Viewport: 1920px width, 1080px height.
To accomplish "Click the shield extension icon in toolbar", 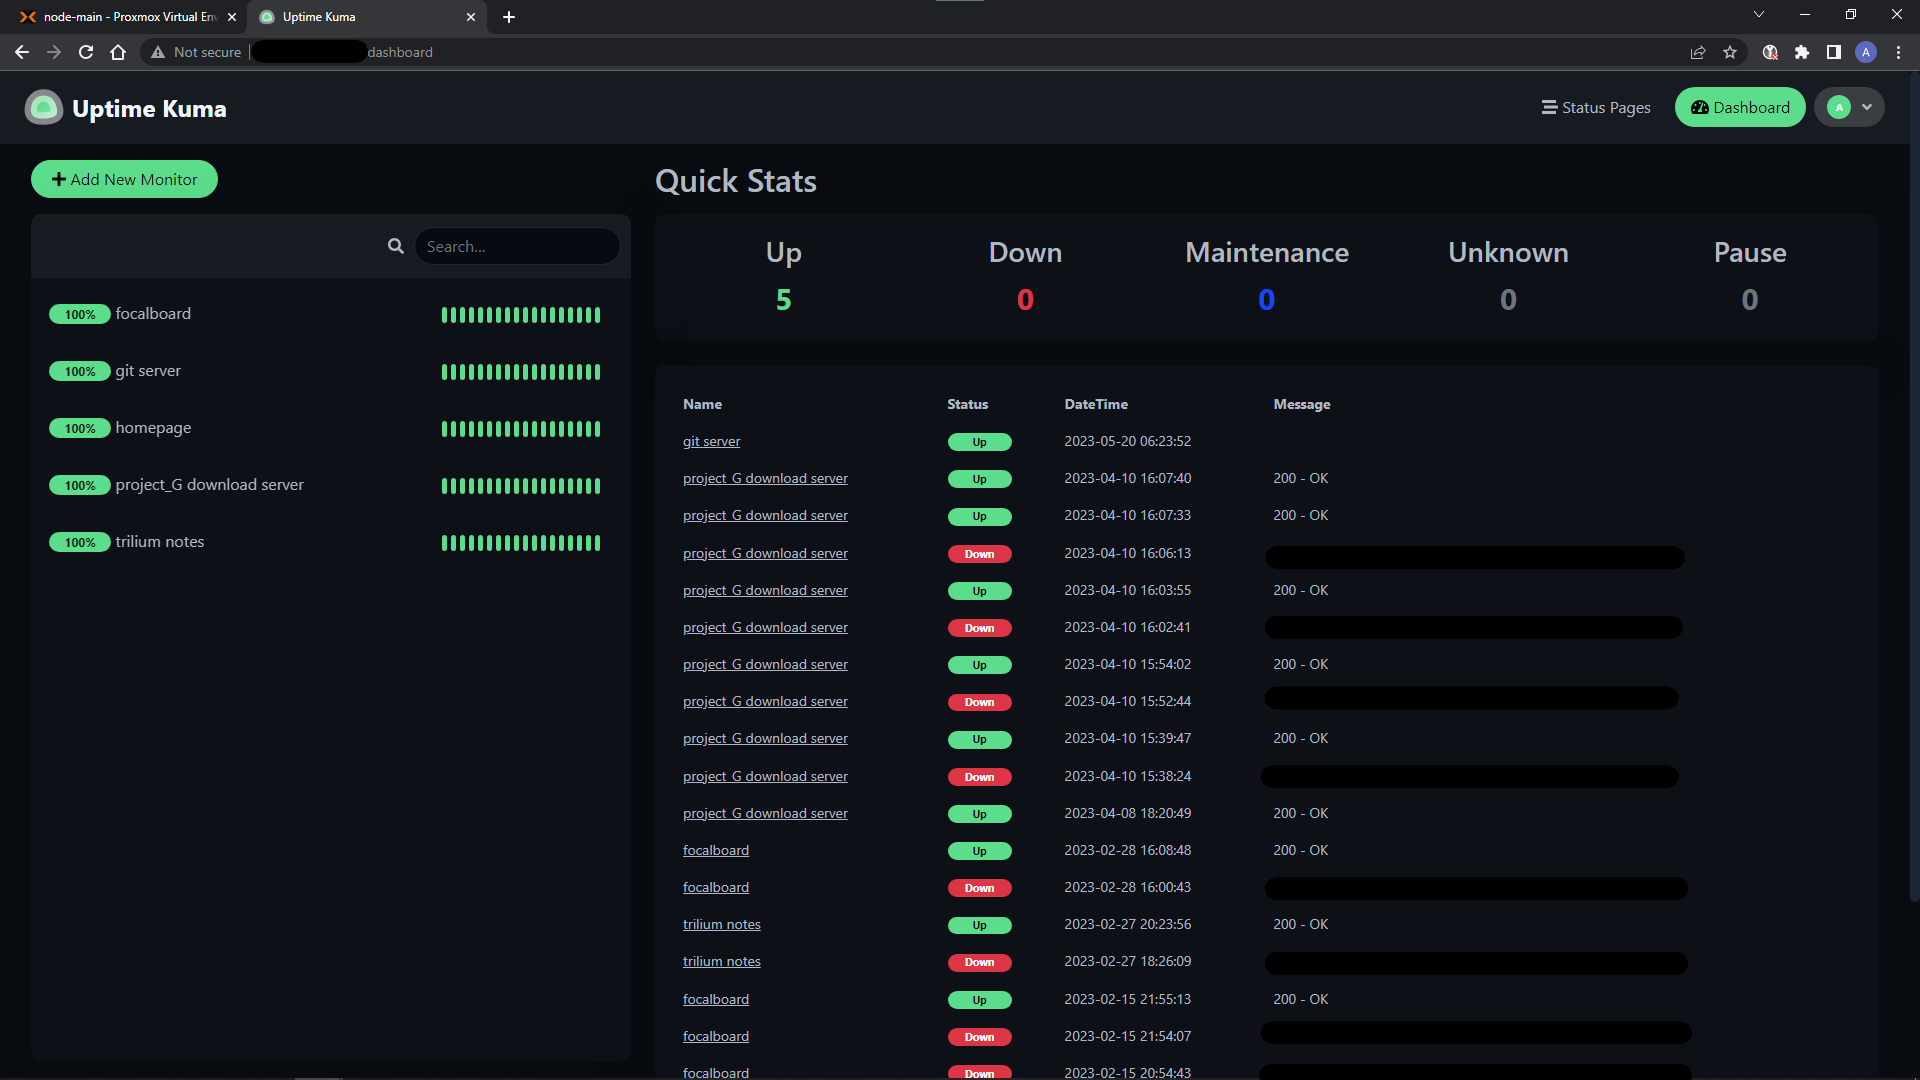I will pos(1770,52).
